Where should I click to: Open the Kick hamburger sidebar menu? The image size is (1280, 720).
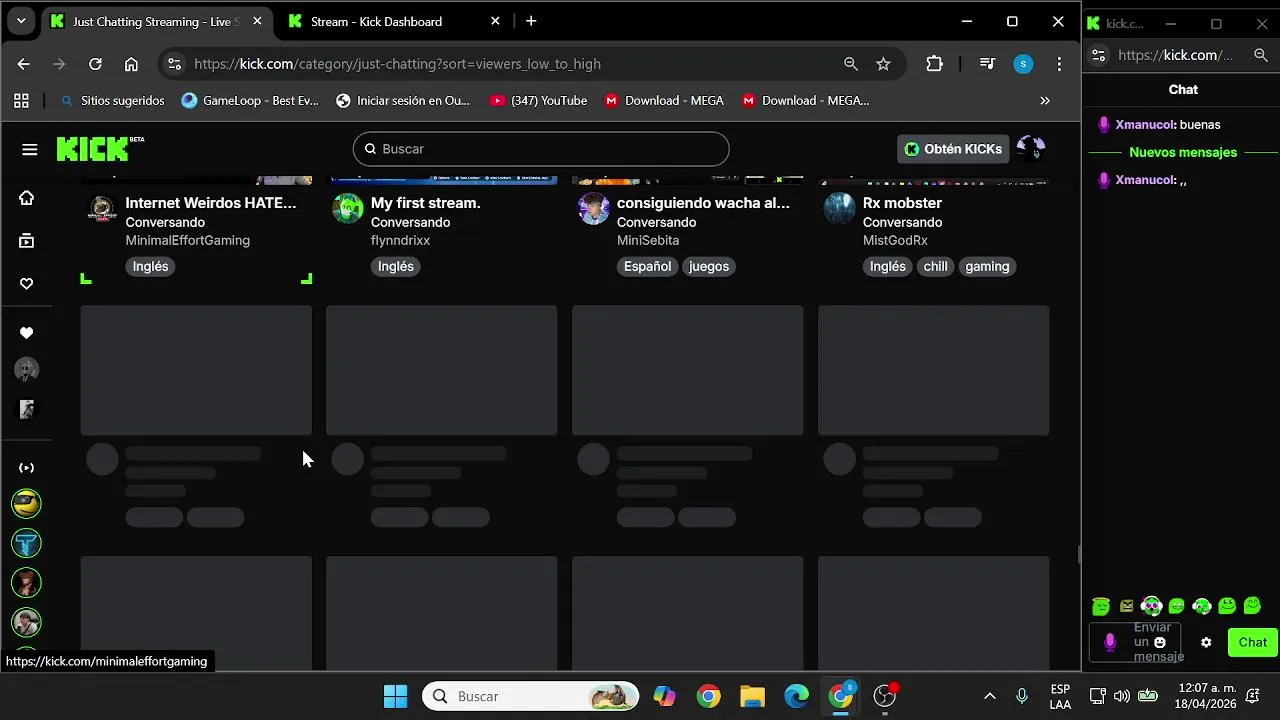(x=29, y=149)
